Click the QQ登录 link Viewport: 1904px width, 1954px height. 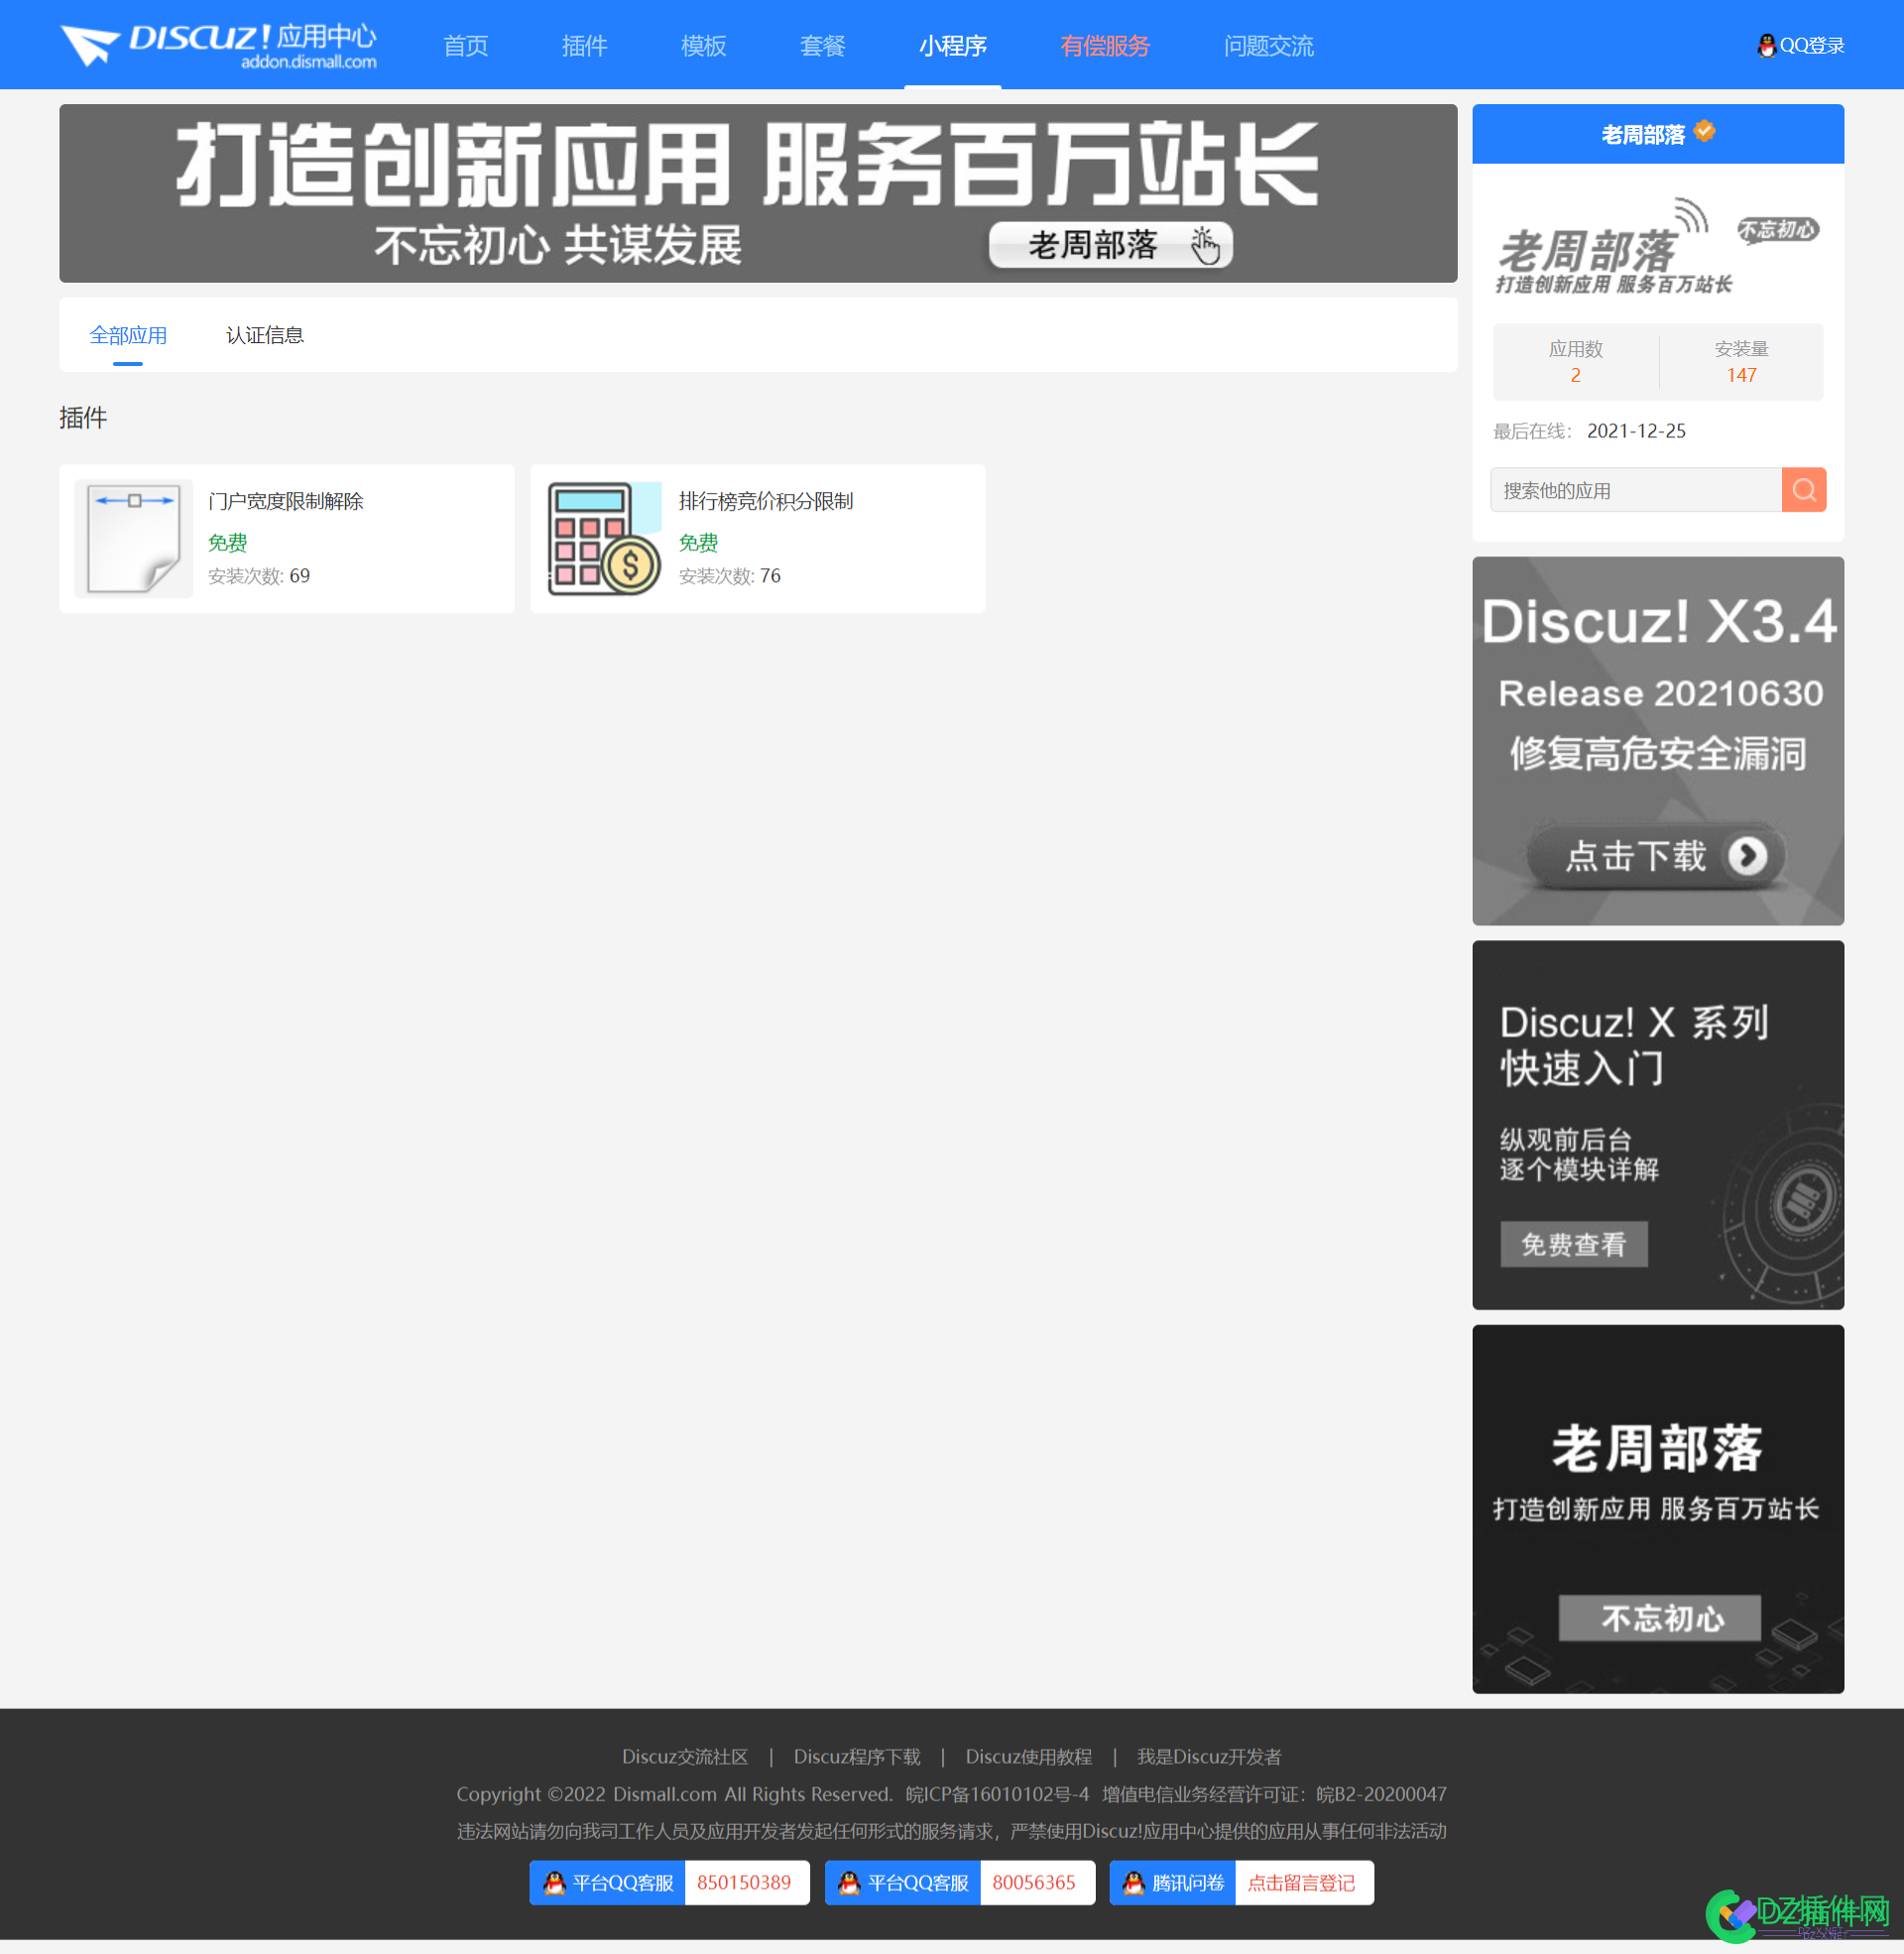[x=1812, y=45]
